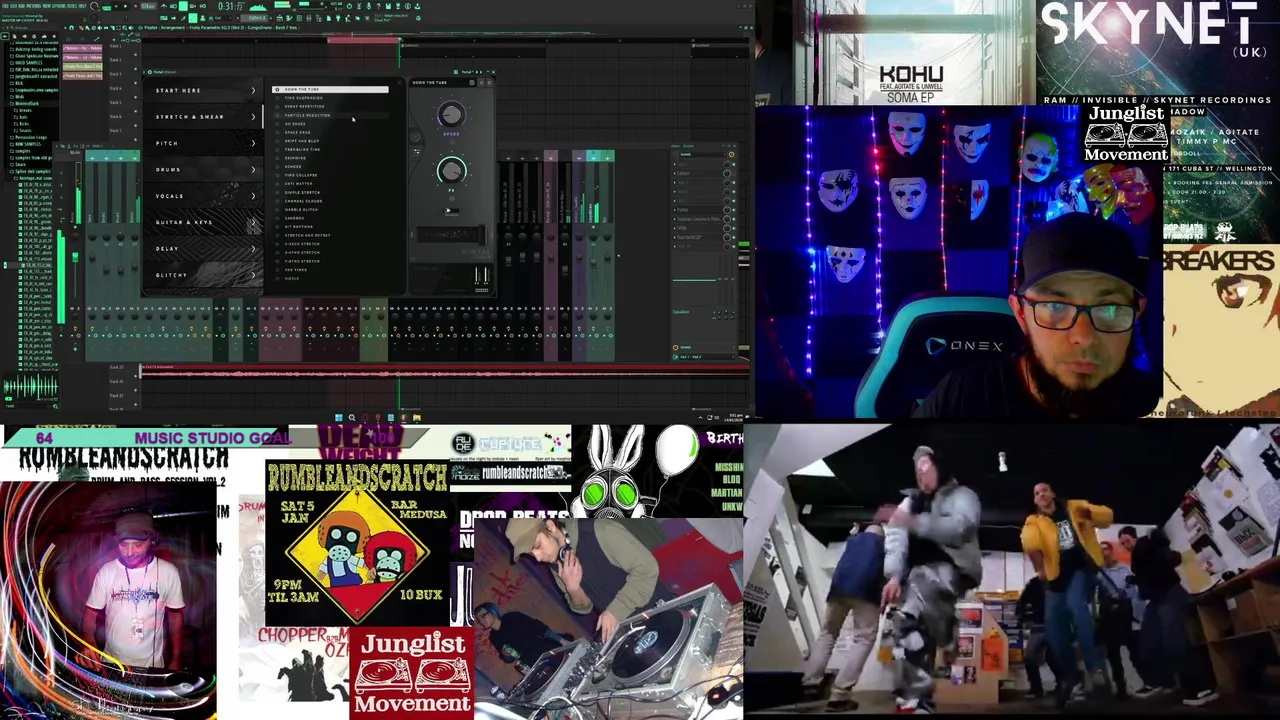Image resolution: width=1280 pixels, height=720 pixels.
Task: Select the Track 1 label in playlist
Action: 114,46
